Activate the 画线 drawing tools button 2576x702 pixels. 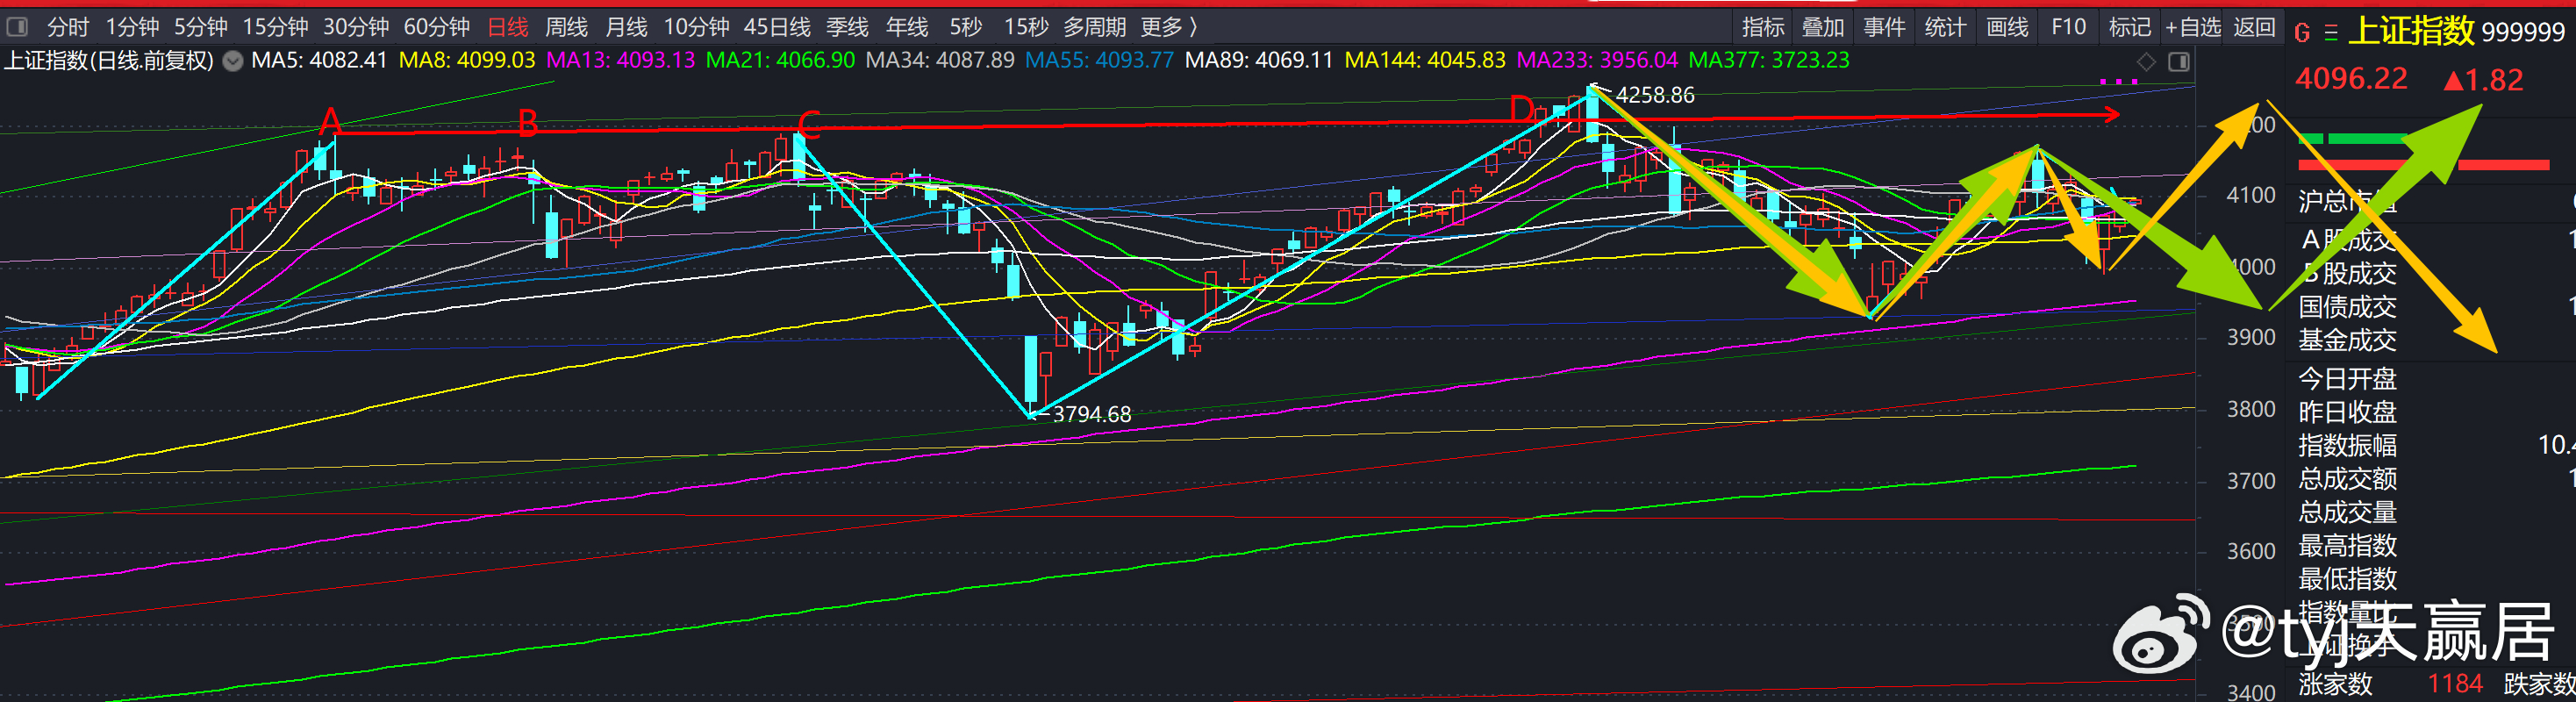pyautogui.click(x=2007, y=27)
